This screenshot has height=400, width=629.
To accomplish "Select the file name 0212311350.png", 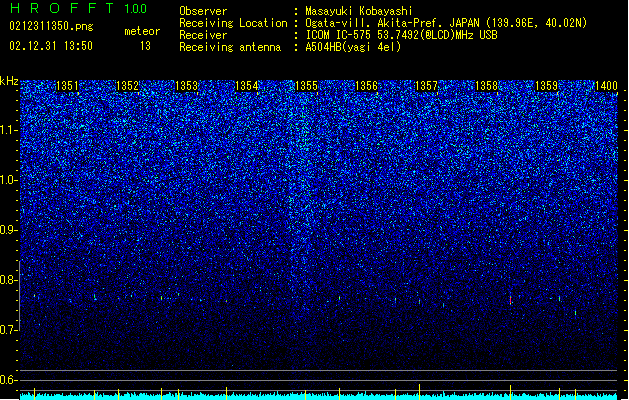I will [x=51, y=26].
